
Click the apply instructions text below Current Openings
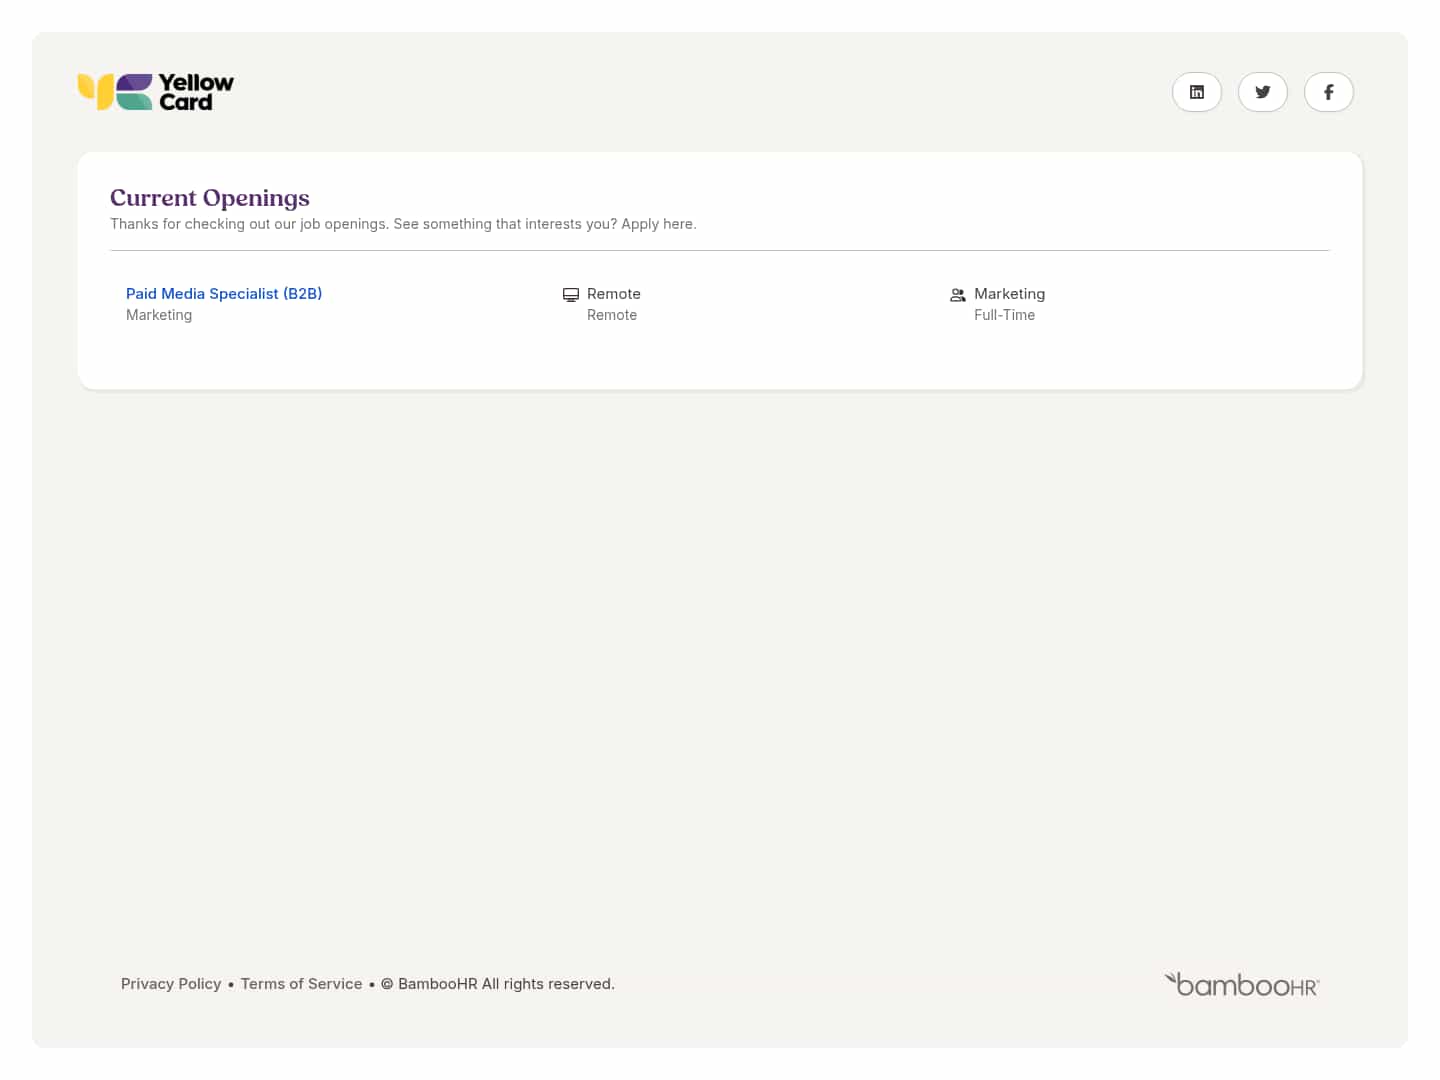tap(403, 224)
